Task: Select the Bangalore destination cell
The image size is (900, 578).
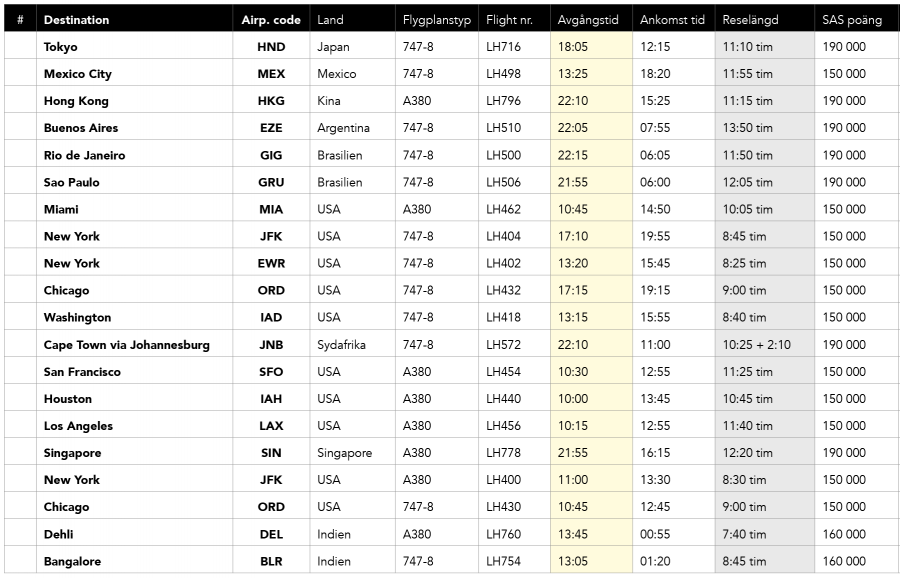Action: pyautogui.click(x=72, y=562)
